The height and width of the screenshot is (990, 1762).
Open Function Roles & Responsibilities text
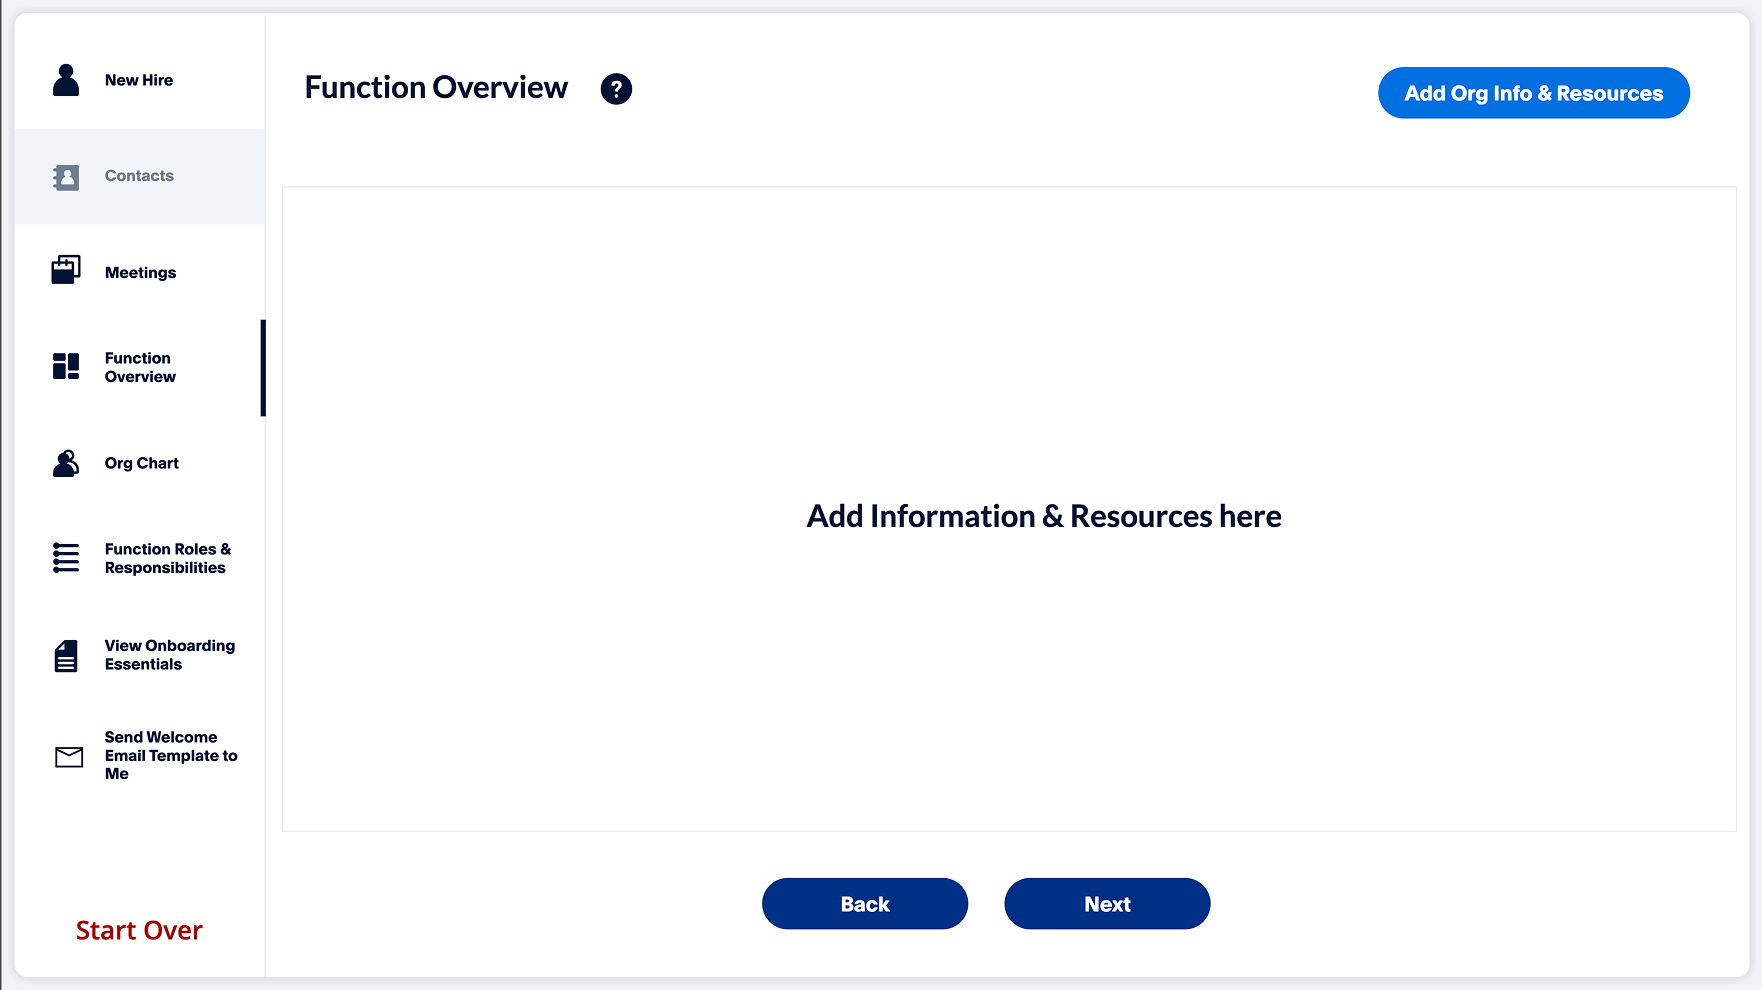click(167, 558)
